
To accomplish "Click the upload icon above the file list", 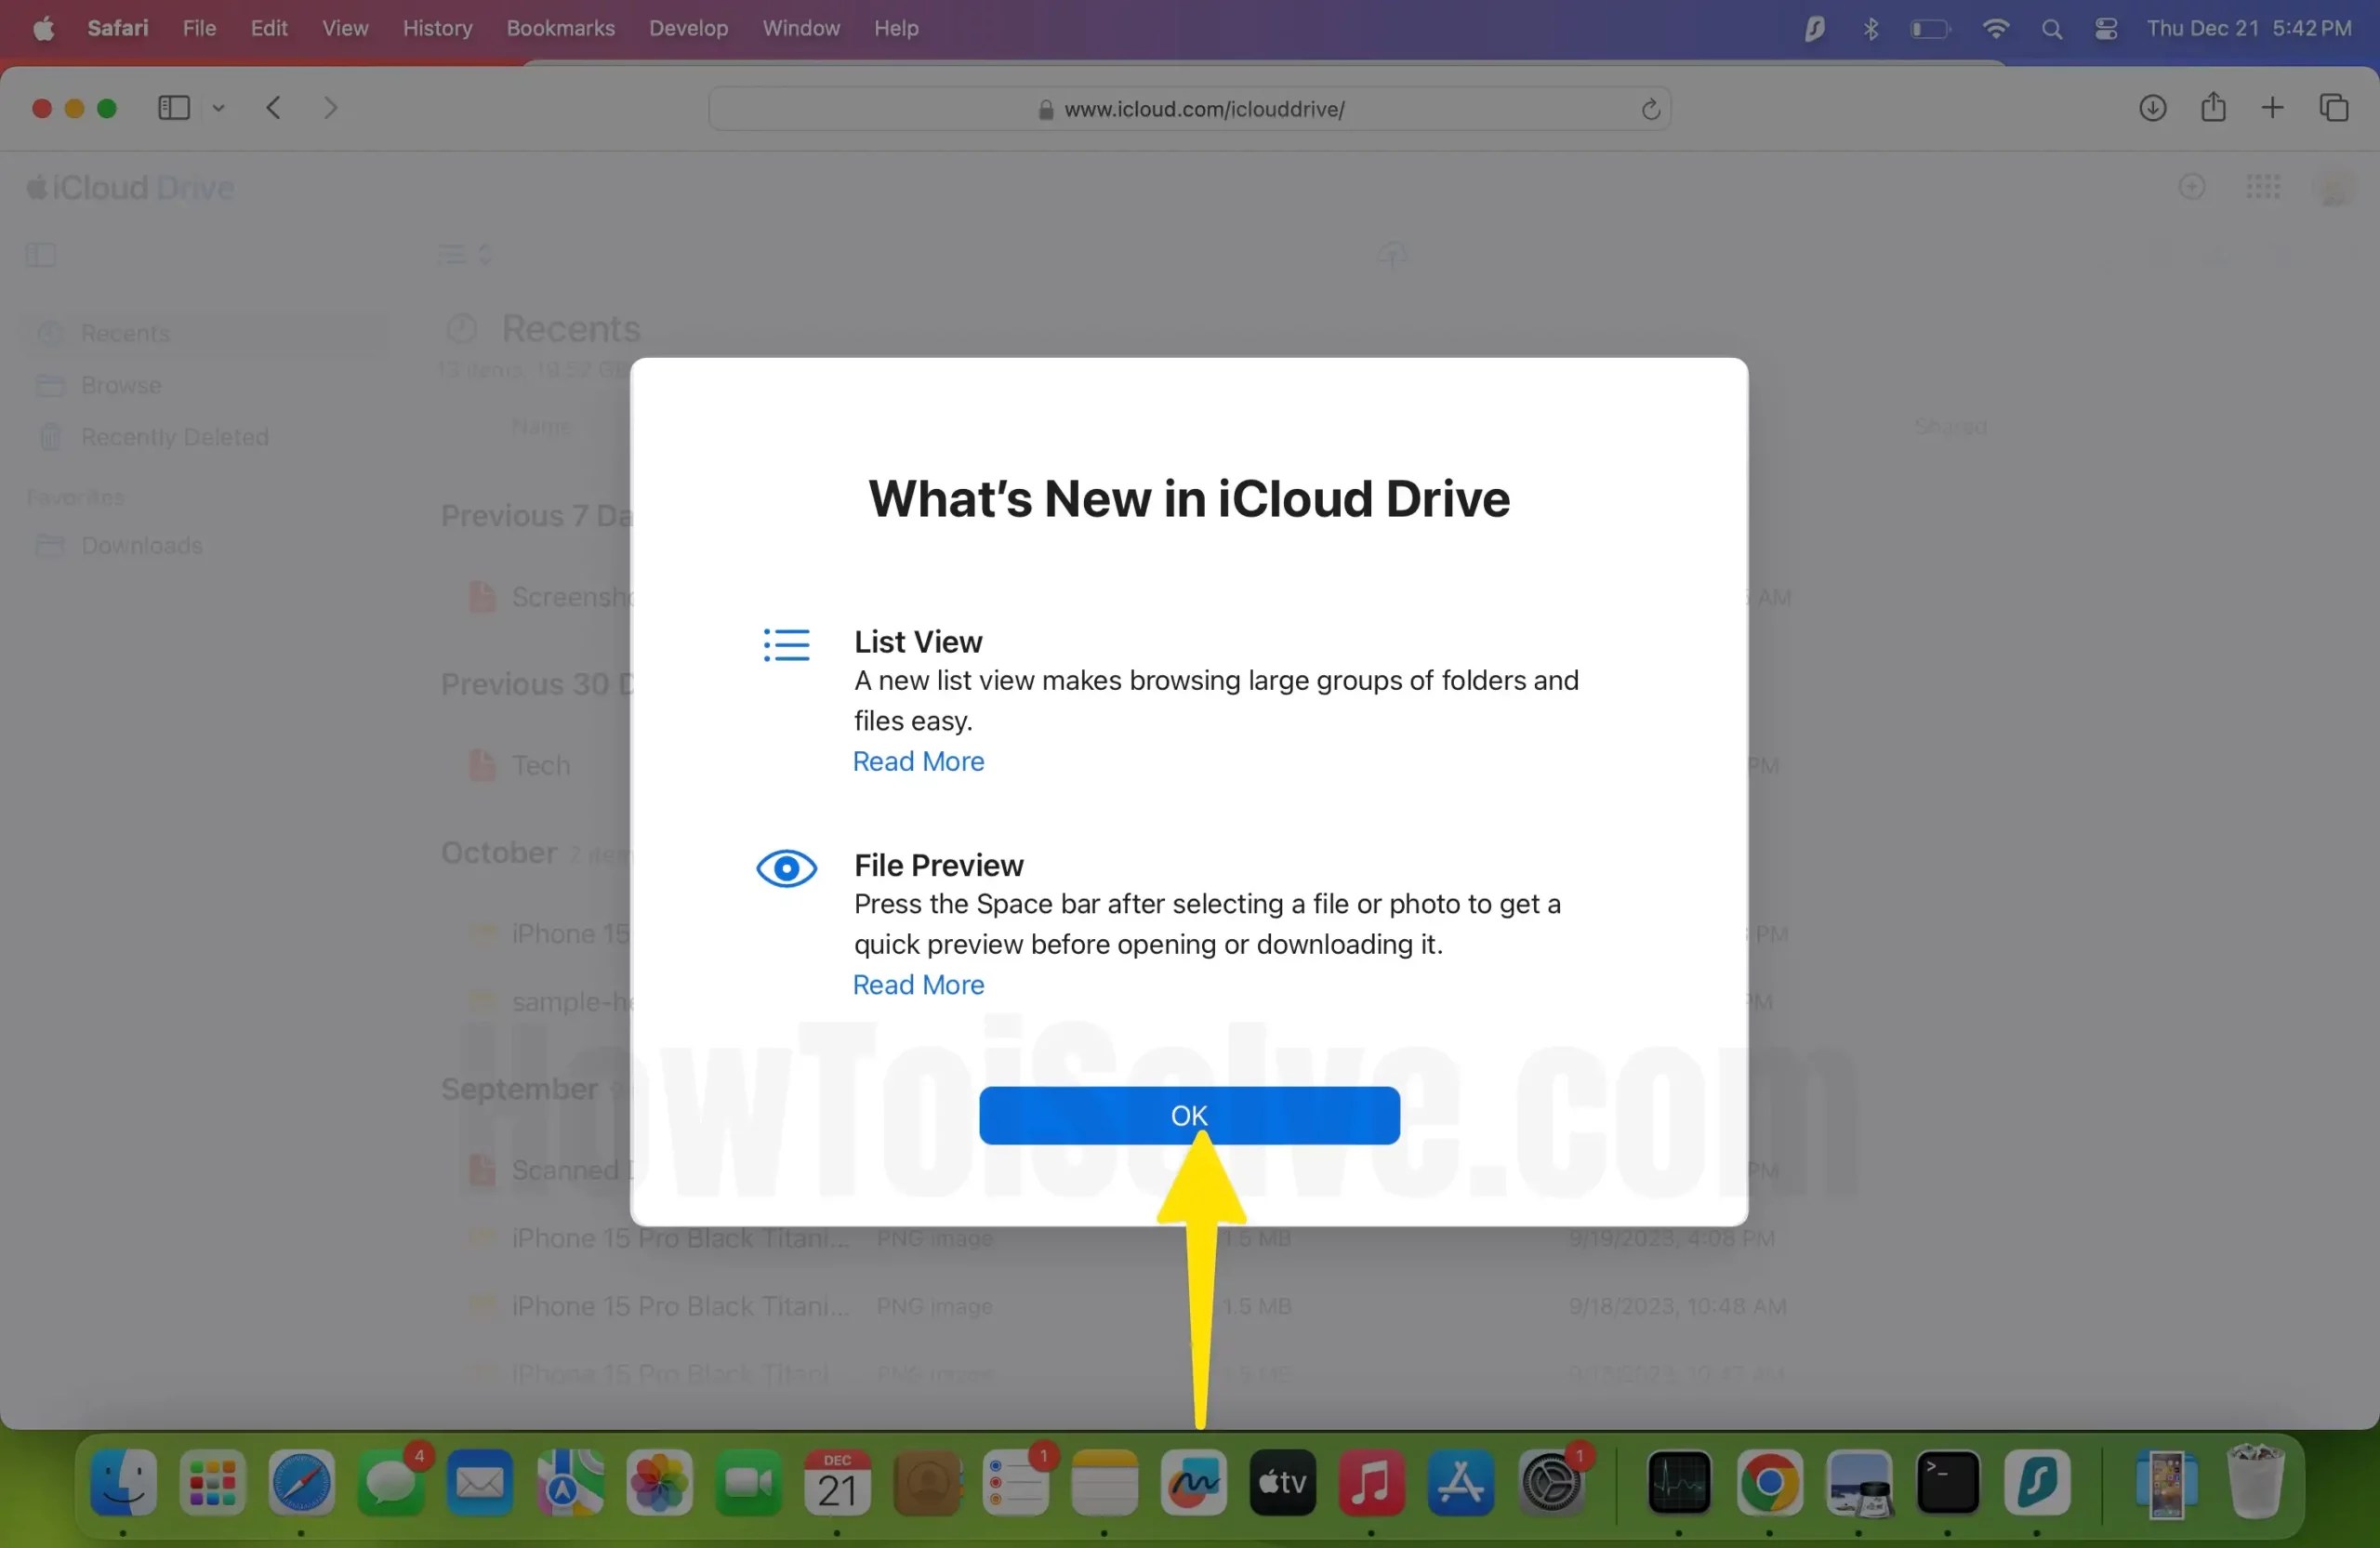I will click(1392, 256).
